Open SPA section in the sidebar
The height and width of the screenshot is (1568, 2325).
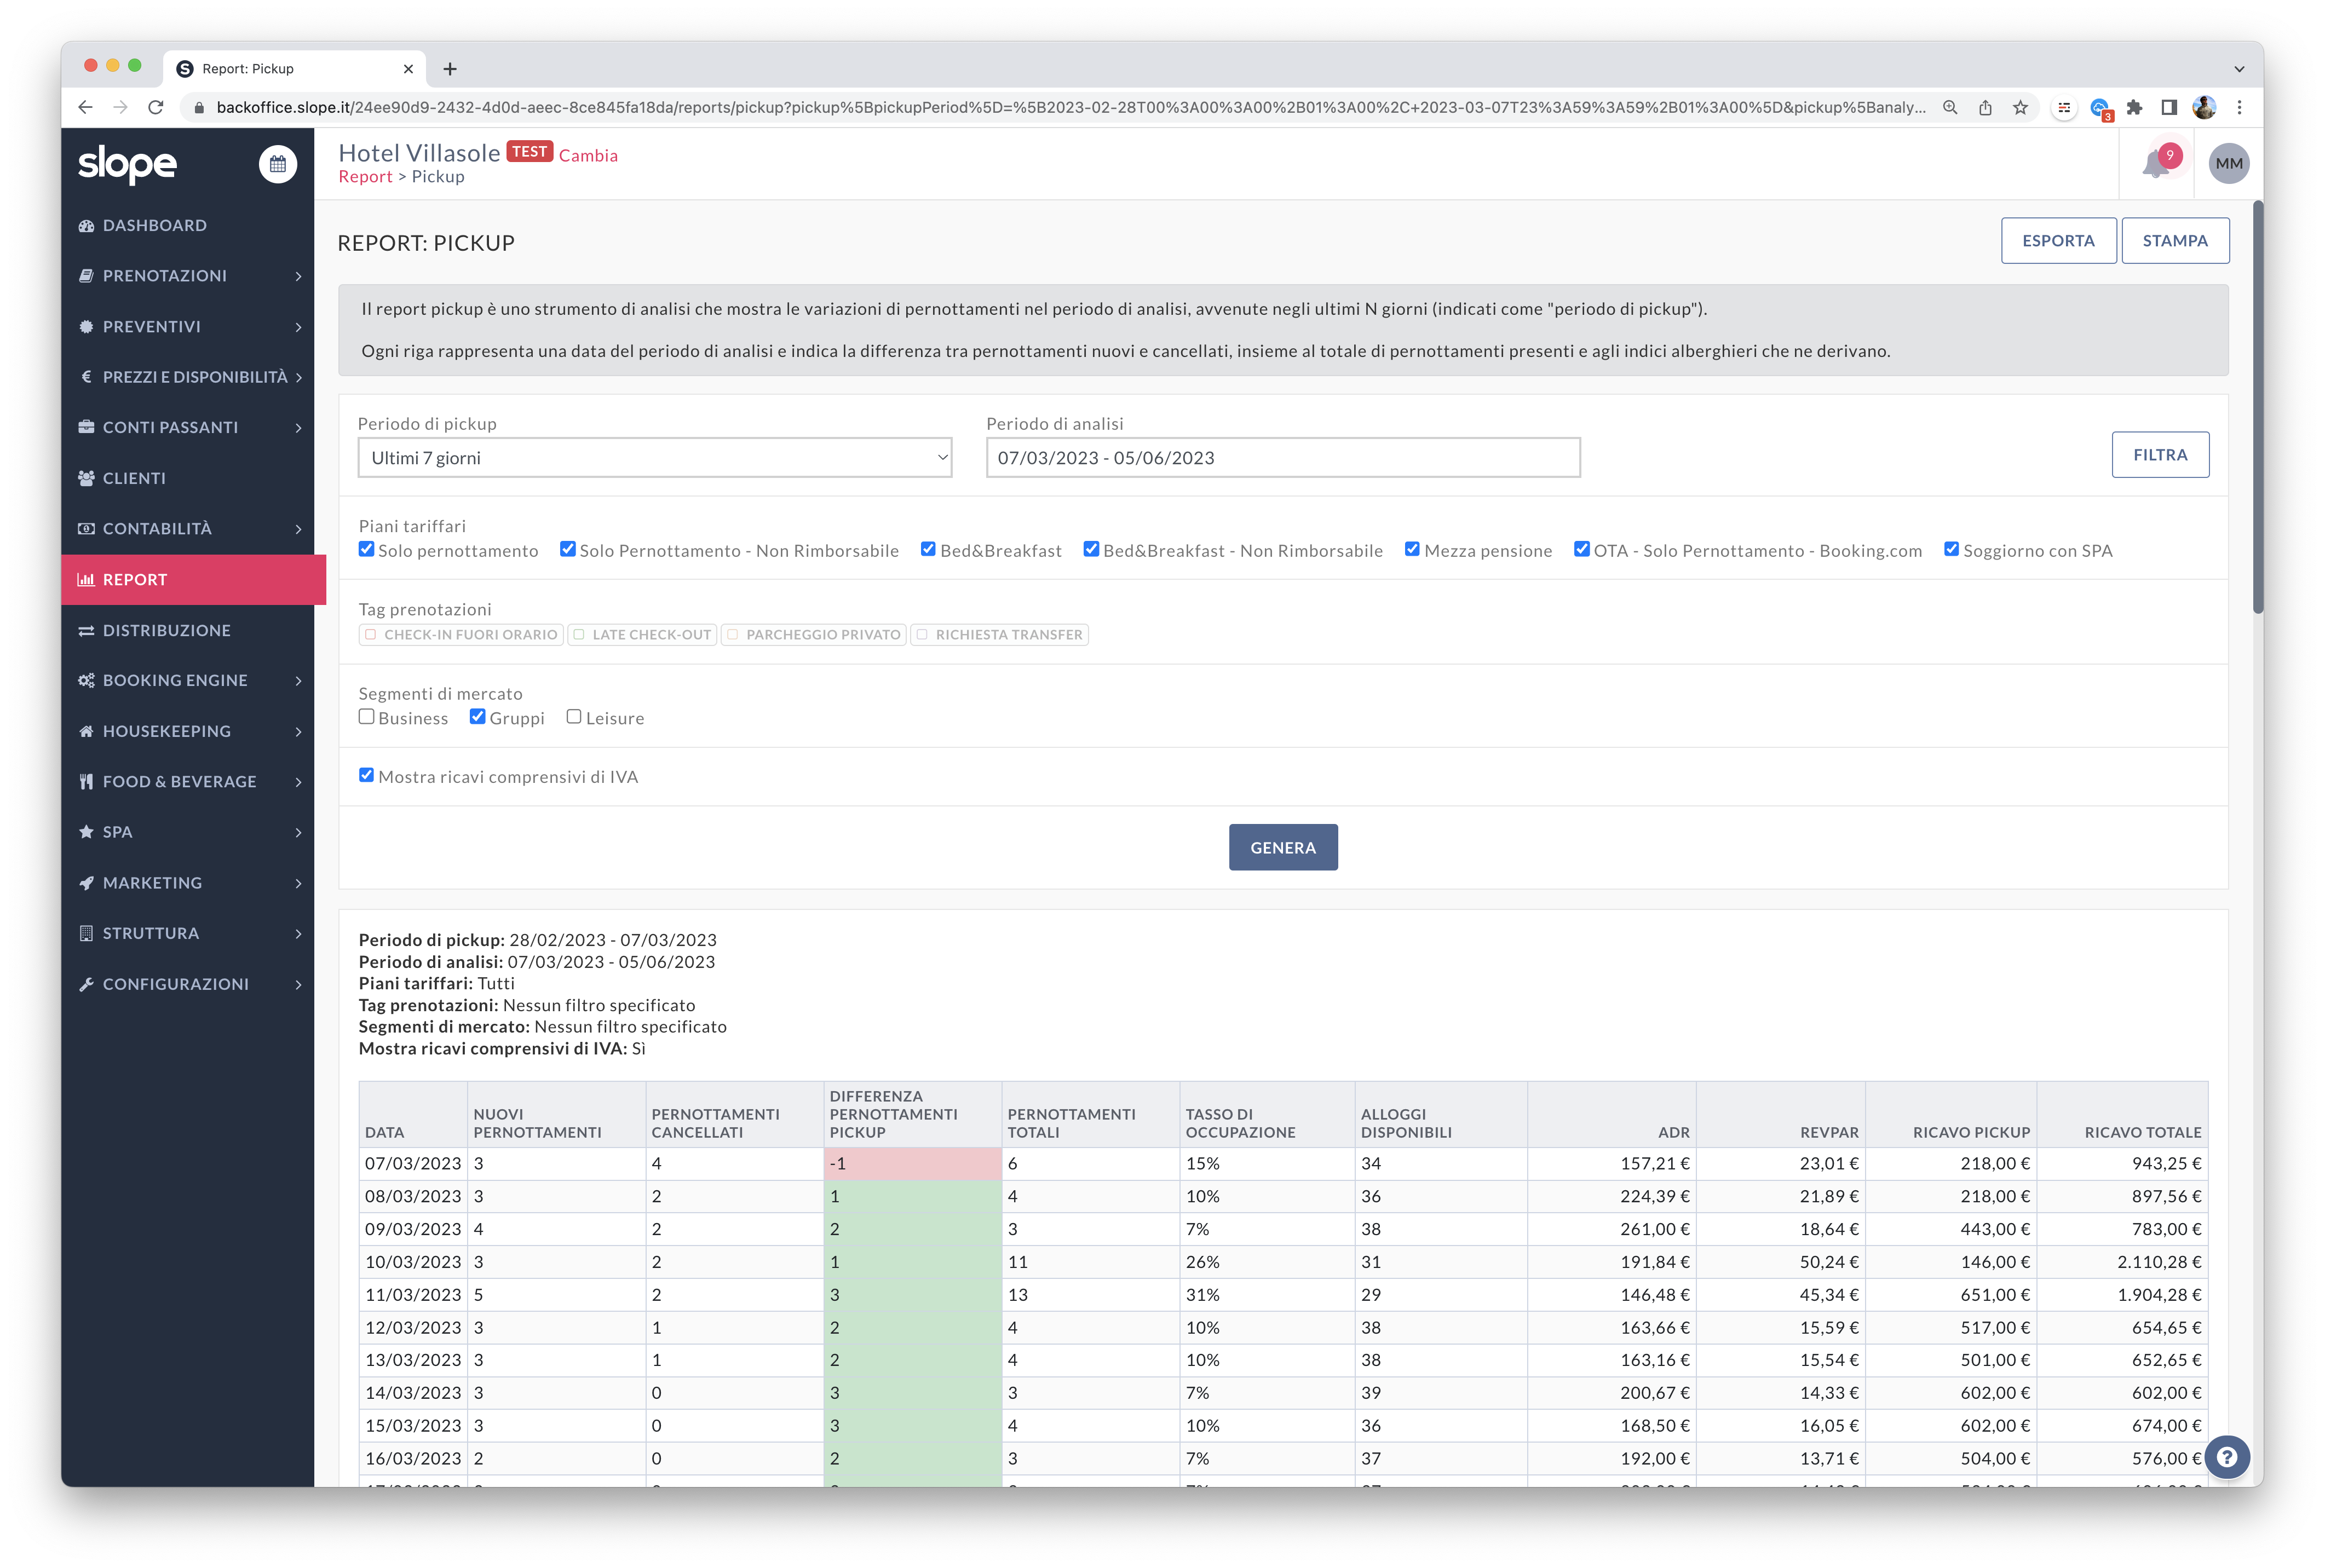click(x=187, y=832)
